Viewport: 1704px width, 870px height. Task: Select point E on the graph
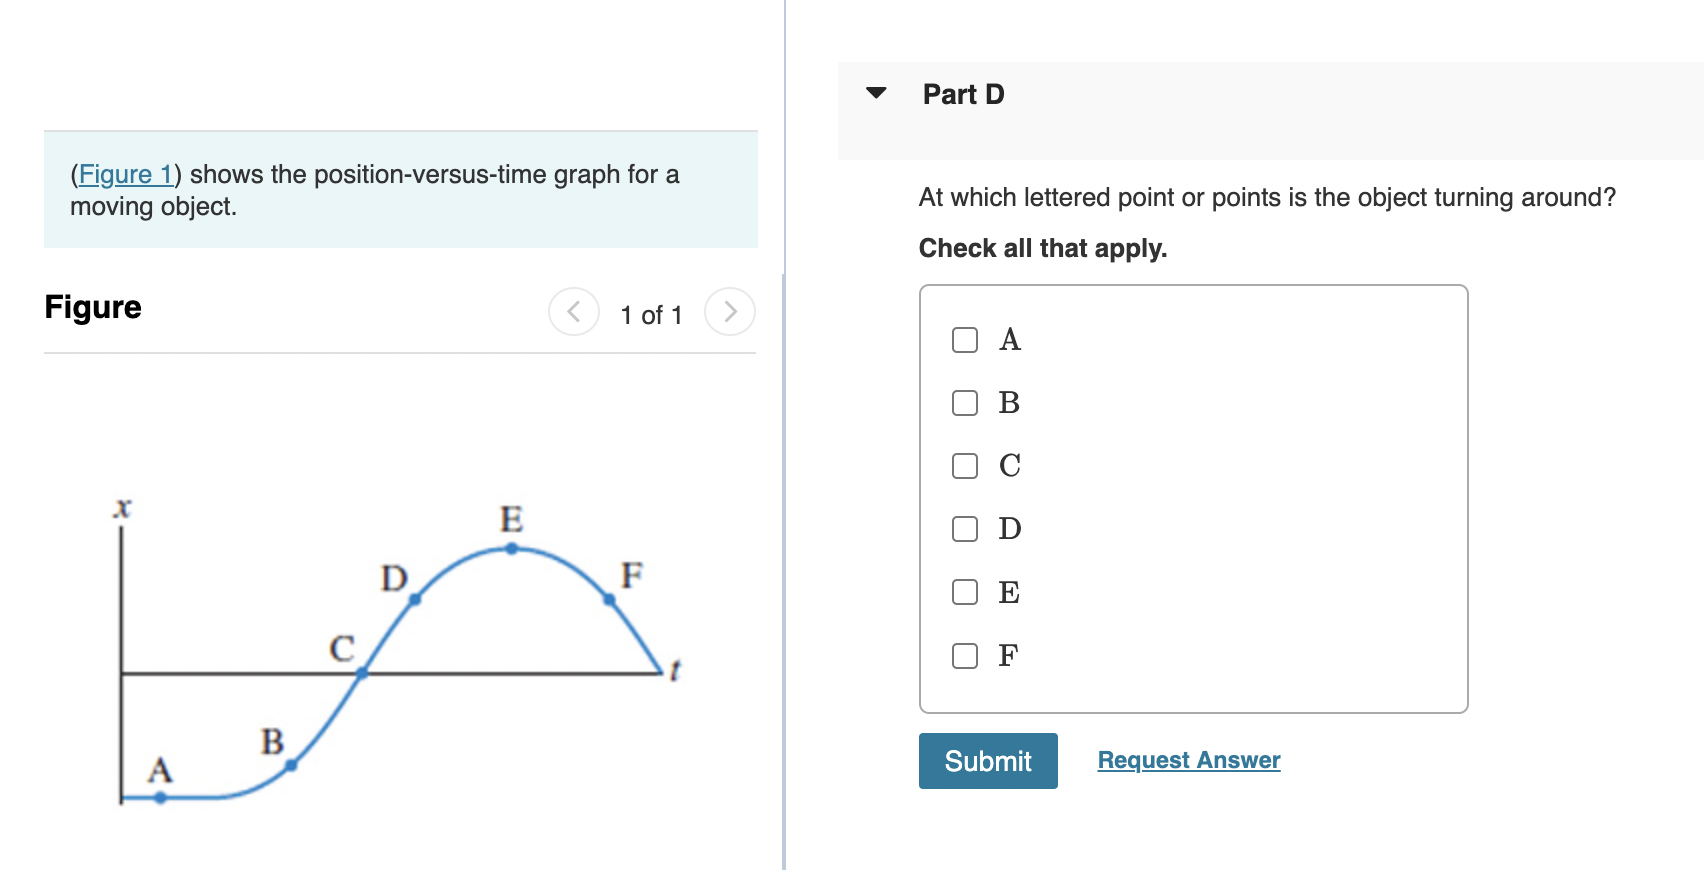click(x=511, y=548)
